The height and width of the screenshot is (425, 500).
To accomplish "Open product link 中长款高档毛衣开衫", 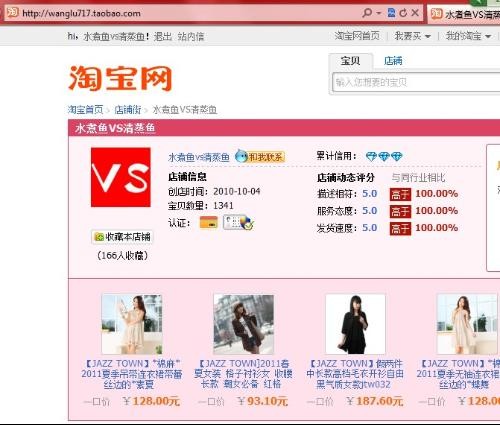I will tap(355, 374).
